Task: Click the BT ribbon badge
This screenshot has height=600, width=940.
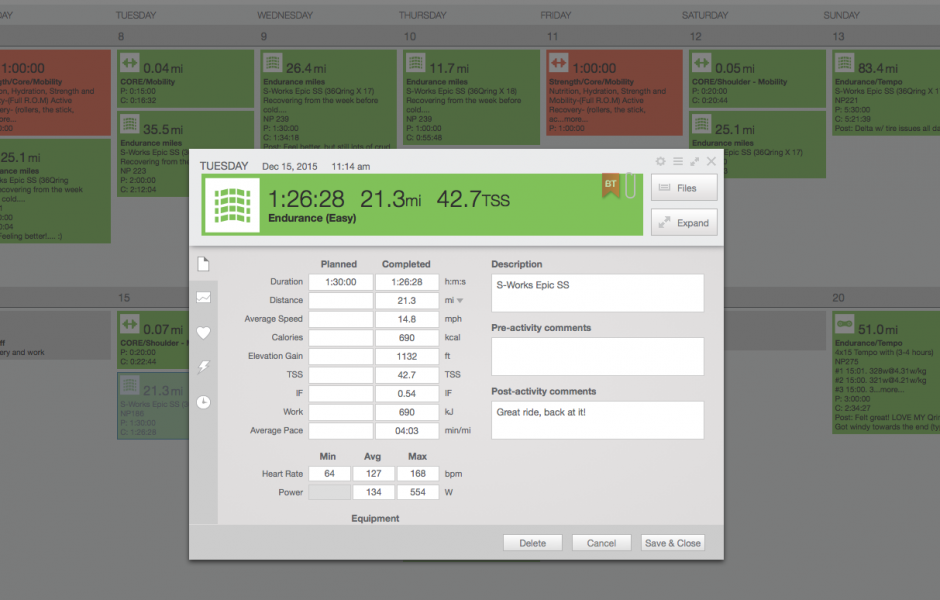Action: click(609, 185)
